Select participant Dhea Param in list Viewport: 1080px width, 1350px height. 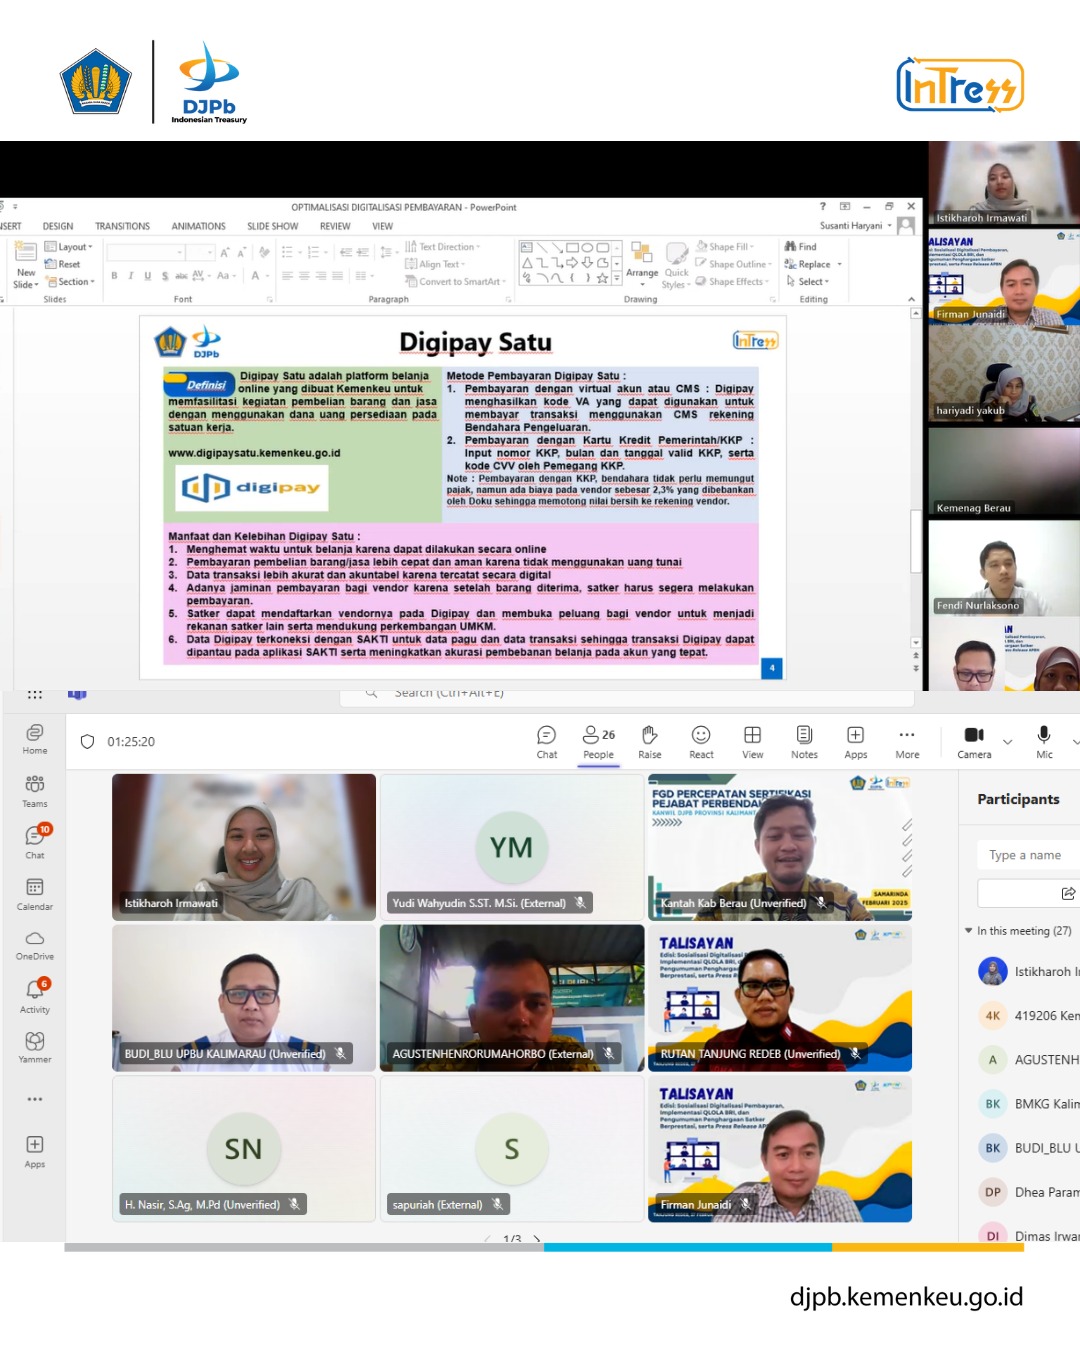point(1029,1192)
